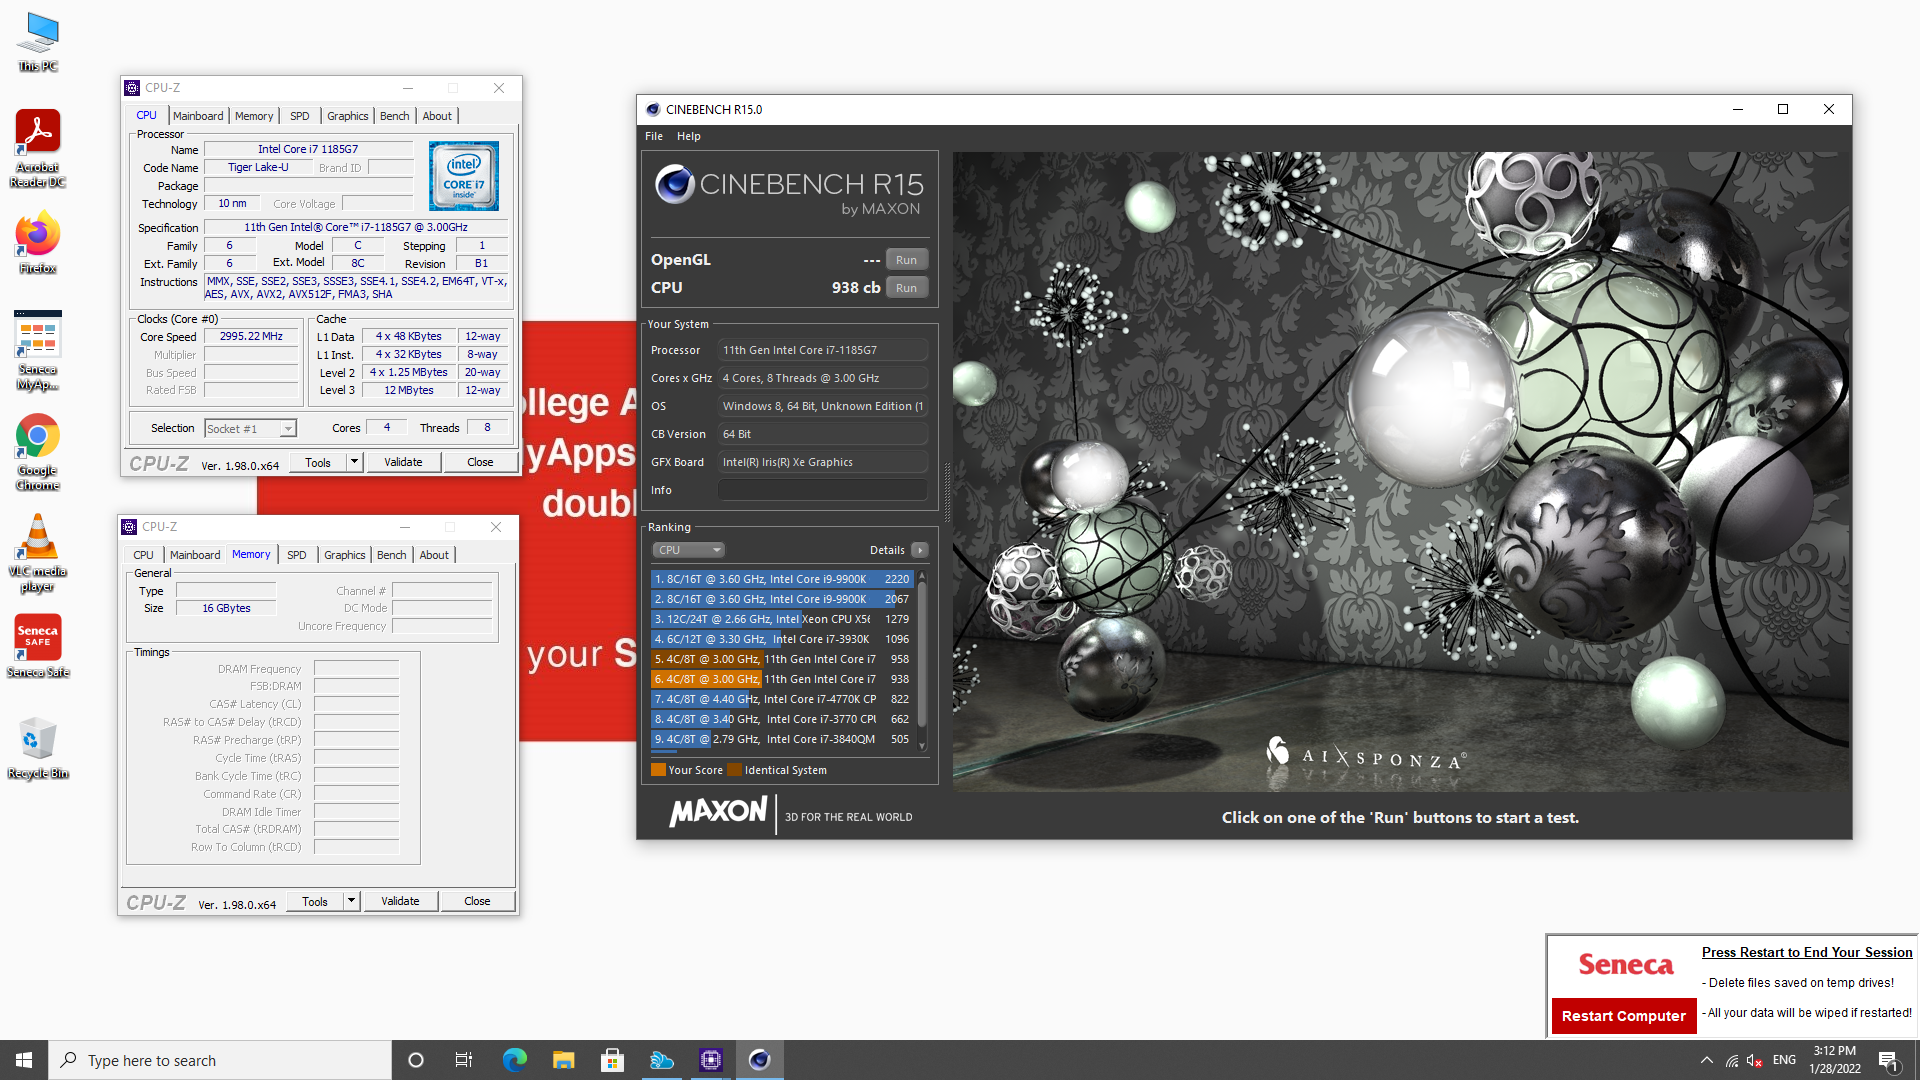Click the brown Identical System legend swatch
Screen dimensions: 1920x1080
(x=735, y=770)
